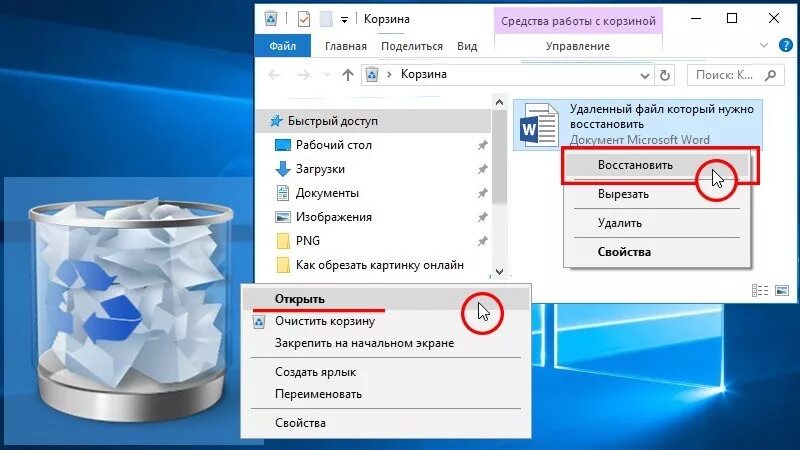The height and width of the screenshot is (450, 800).
Task: Select the deleted Word document icon
Action: [x=539, y=126]
